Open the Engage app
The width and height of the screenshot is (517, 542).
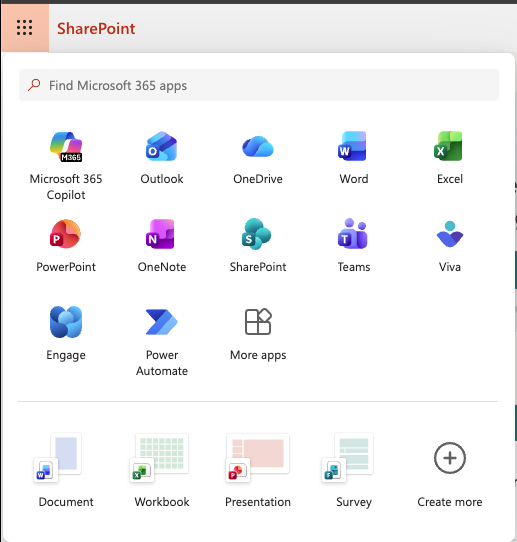(66, 334)
